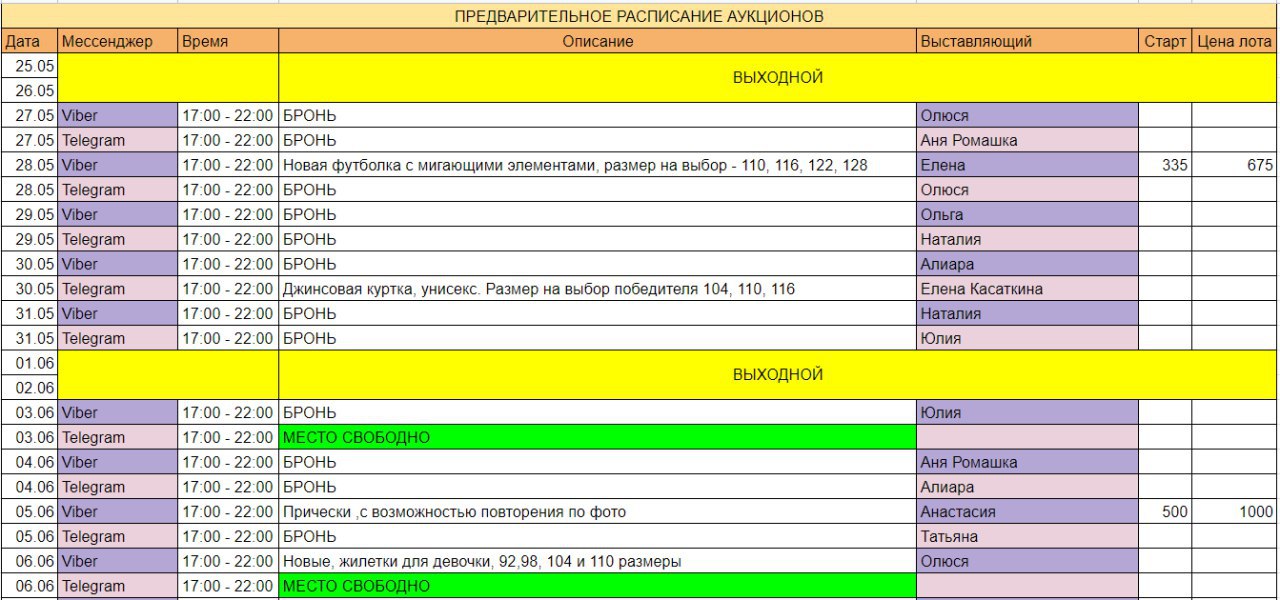1280x600 pixels.
Task: Select the date cell 02.06
Action: coord(30,387)
